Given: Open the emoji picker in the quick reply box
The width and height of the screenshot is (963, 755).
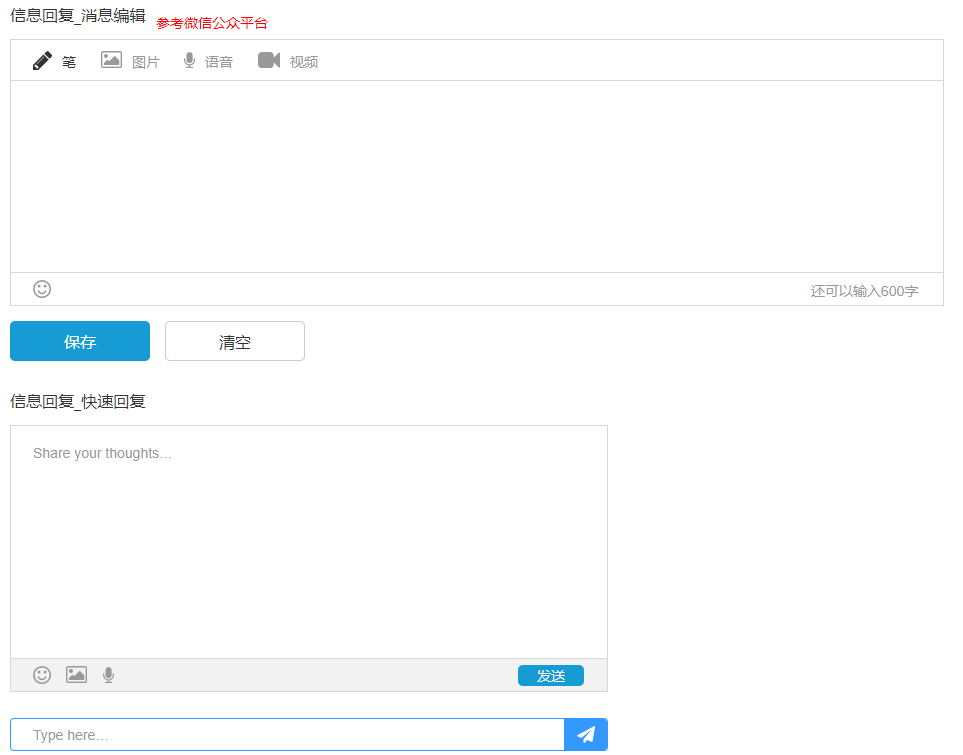Looking at the screenshot, I should 42,675.
